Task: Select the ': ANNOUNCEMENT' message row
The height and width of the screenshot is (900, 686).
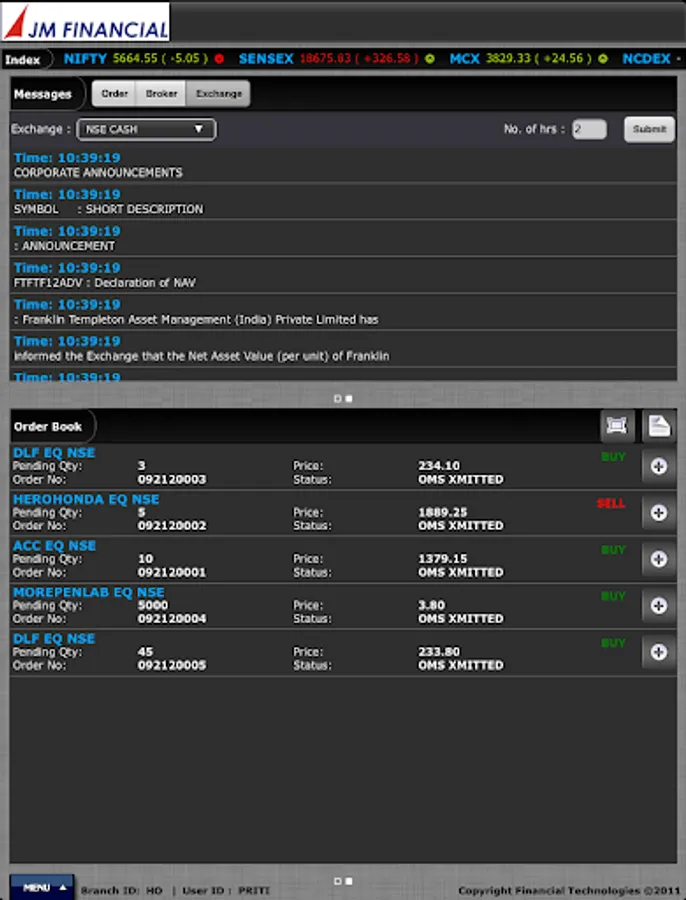Action: [343, 239]
